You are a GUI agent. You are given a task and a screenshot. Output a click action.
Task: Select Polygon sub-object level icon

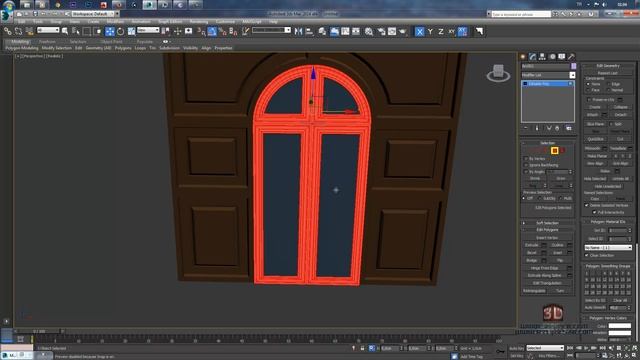click(x=555, y=151)
